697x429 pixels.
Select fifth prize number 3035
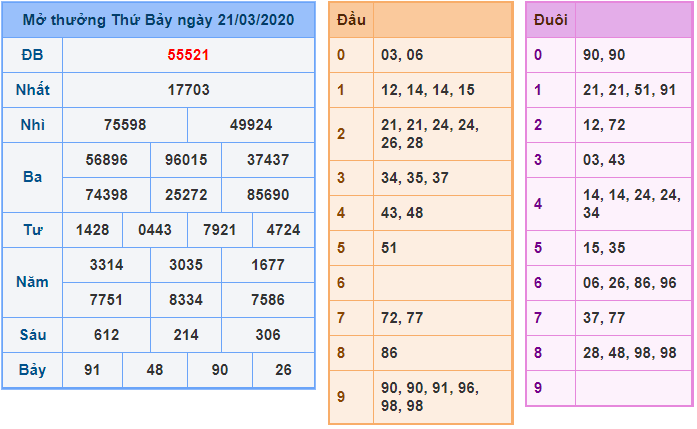point(186,265)
